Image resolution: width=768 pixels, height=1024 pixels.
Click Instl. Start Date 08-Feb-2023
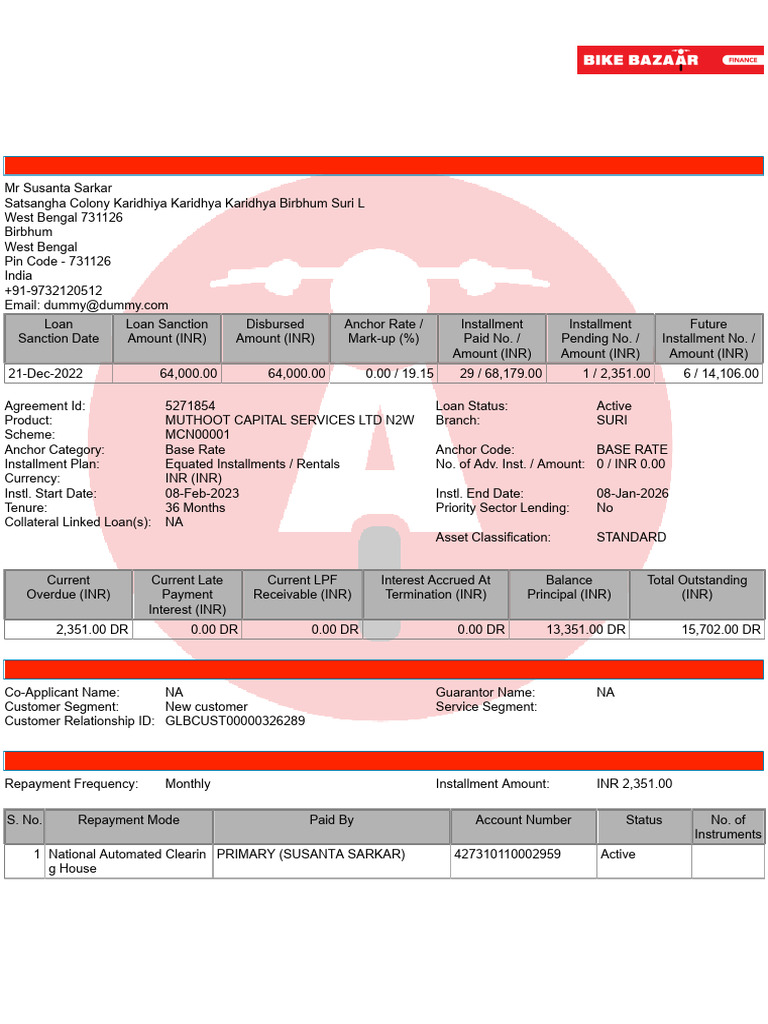202,493
